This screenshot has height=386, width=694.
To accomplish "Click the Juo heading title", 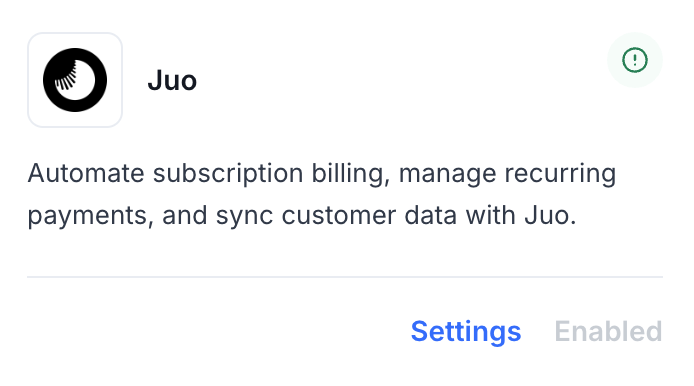I will (x=172, y=81).
